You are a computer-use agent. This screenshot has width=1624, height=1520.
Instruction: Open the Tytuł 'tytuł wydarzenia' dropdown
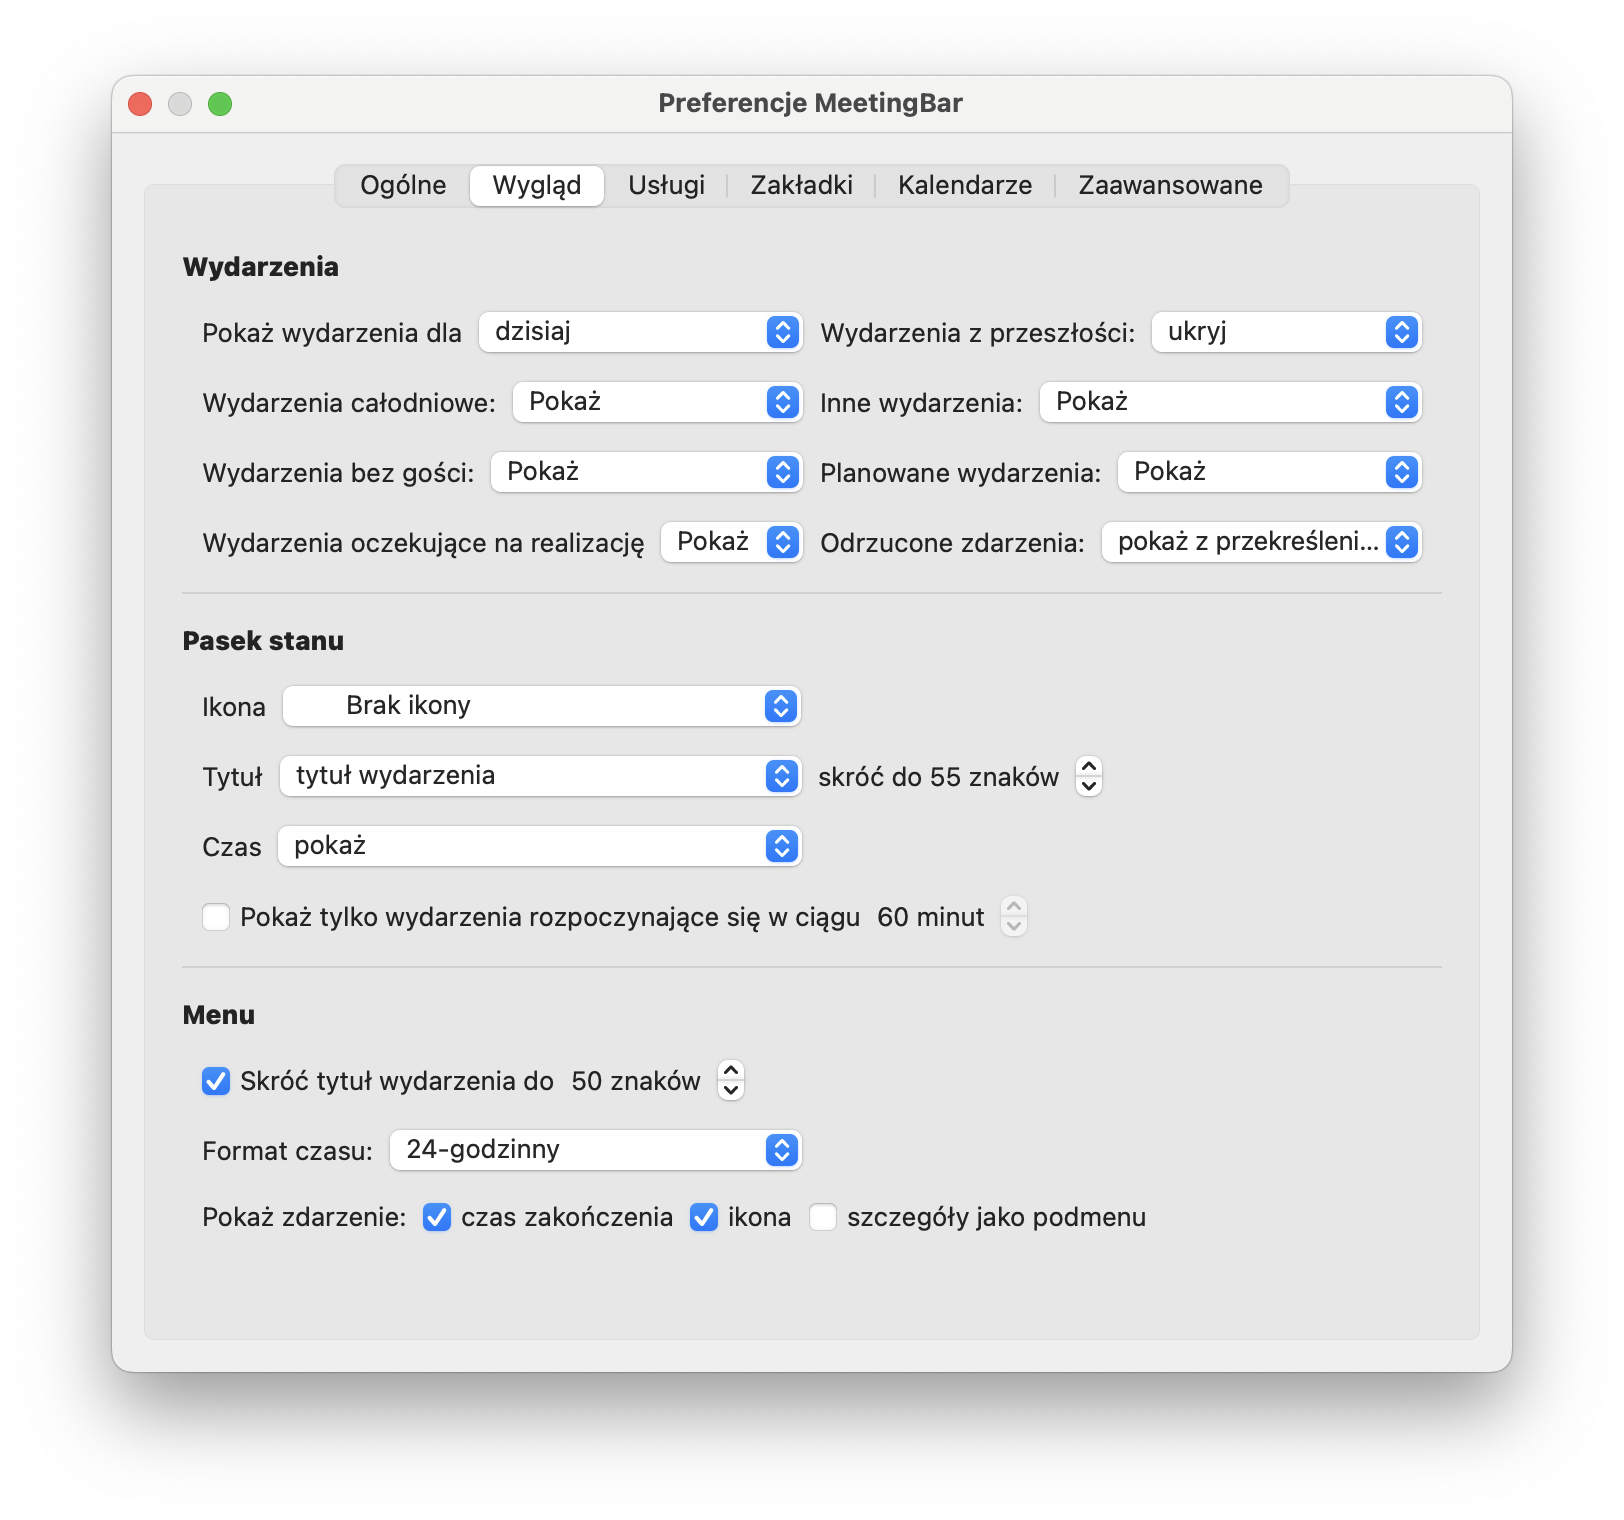[540, 776]
